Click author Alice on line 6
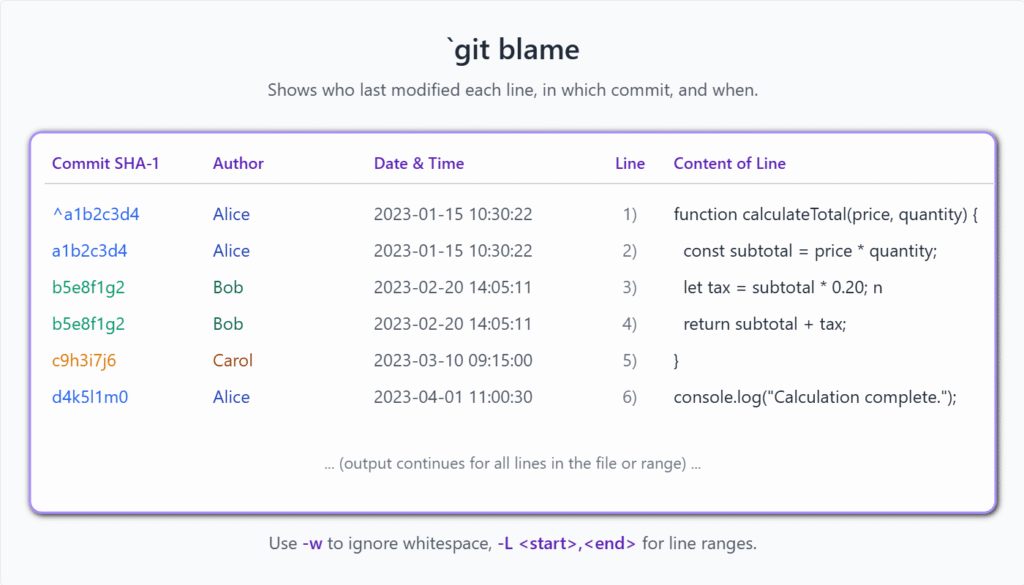The image size is (1024, 585). pos(231,397)
